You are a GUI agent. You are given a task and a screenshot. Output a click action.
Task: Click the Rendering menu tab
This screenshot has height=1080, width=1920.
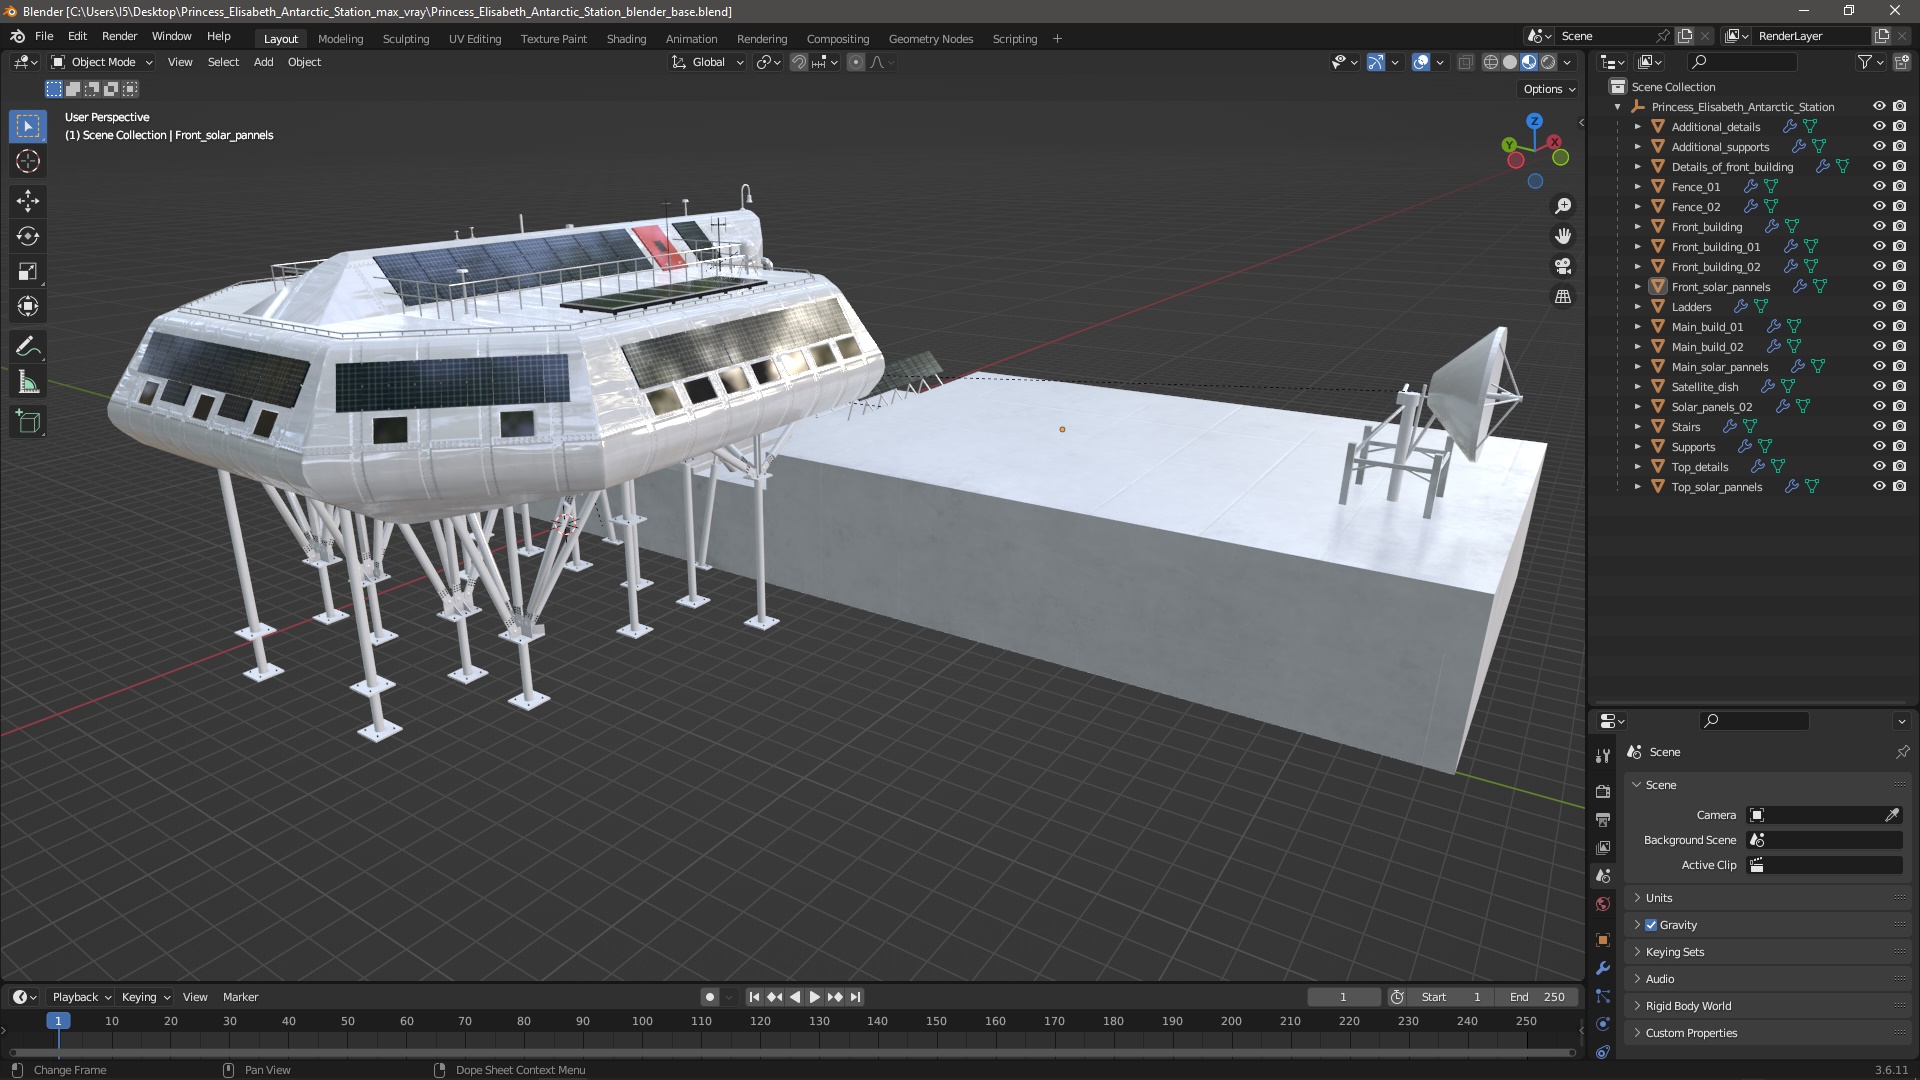pos(761,38)
